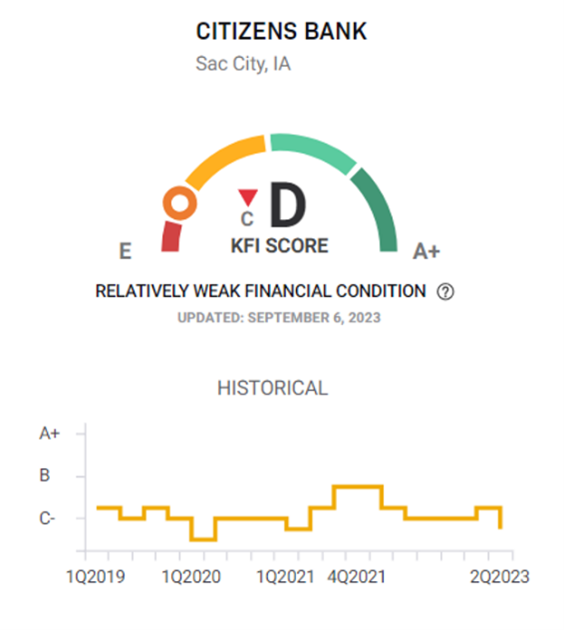Click the 4Q2021 axis label
The image size is (564, 630).
356,577
